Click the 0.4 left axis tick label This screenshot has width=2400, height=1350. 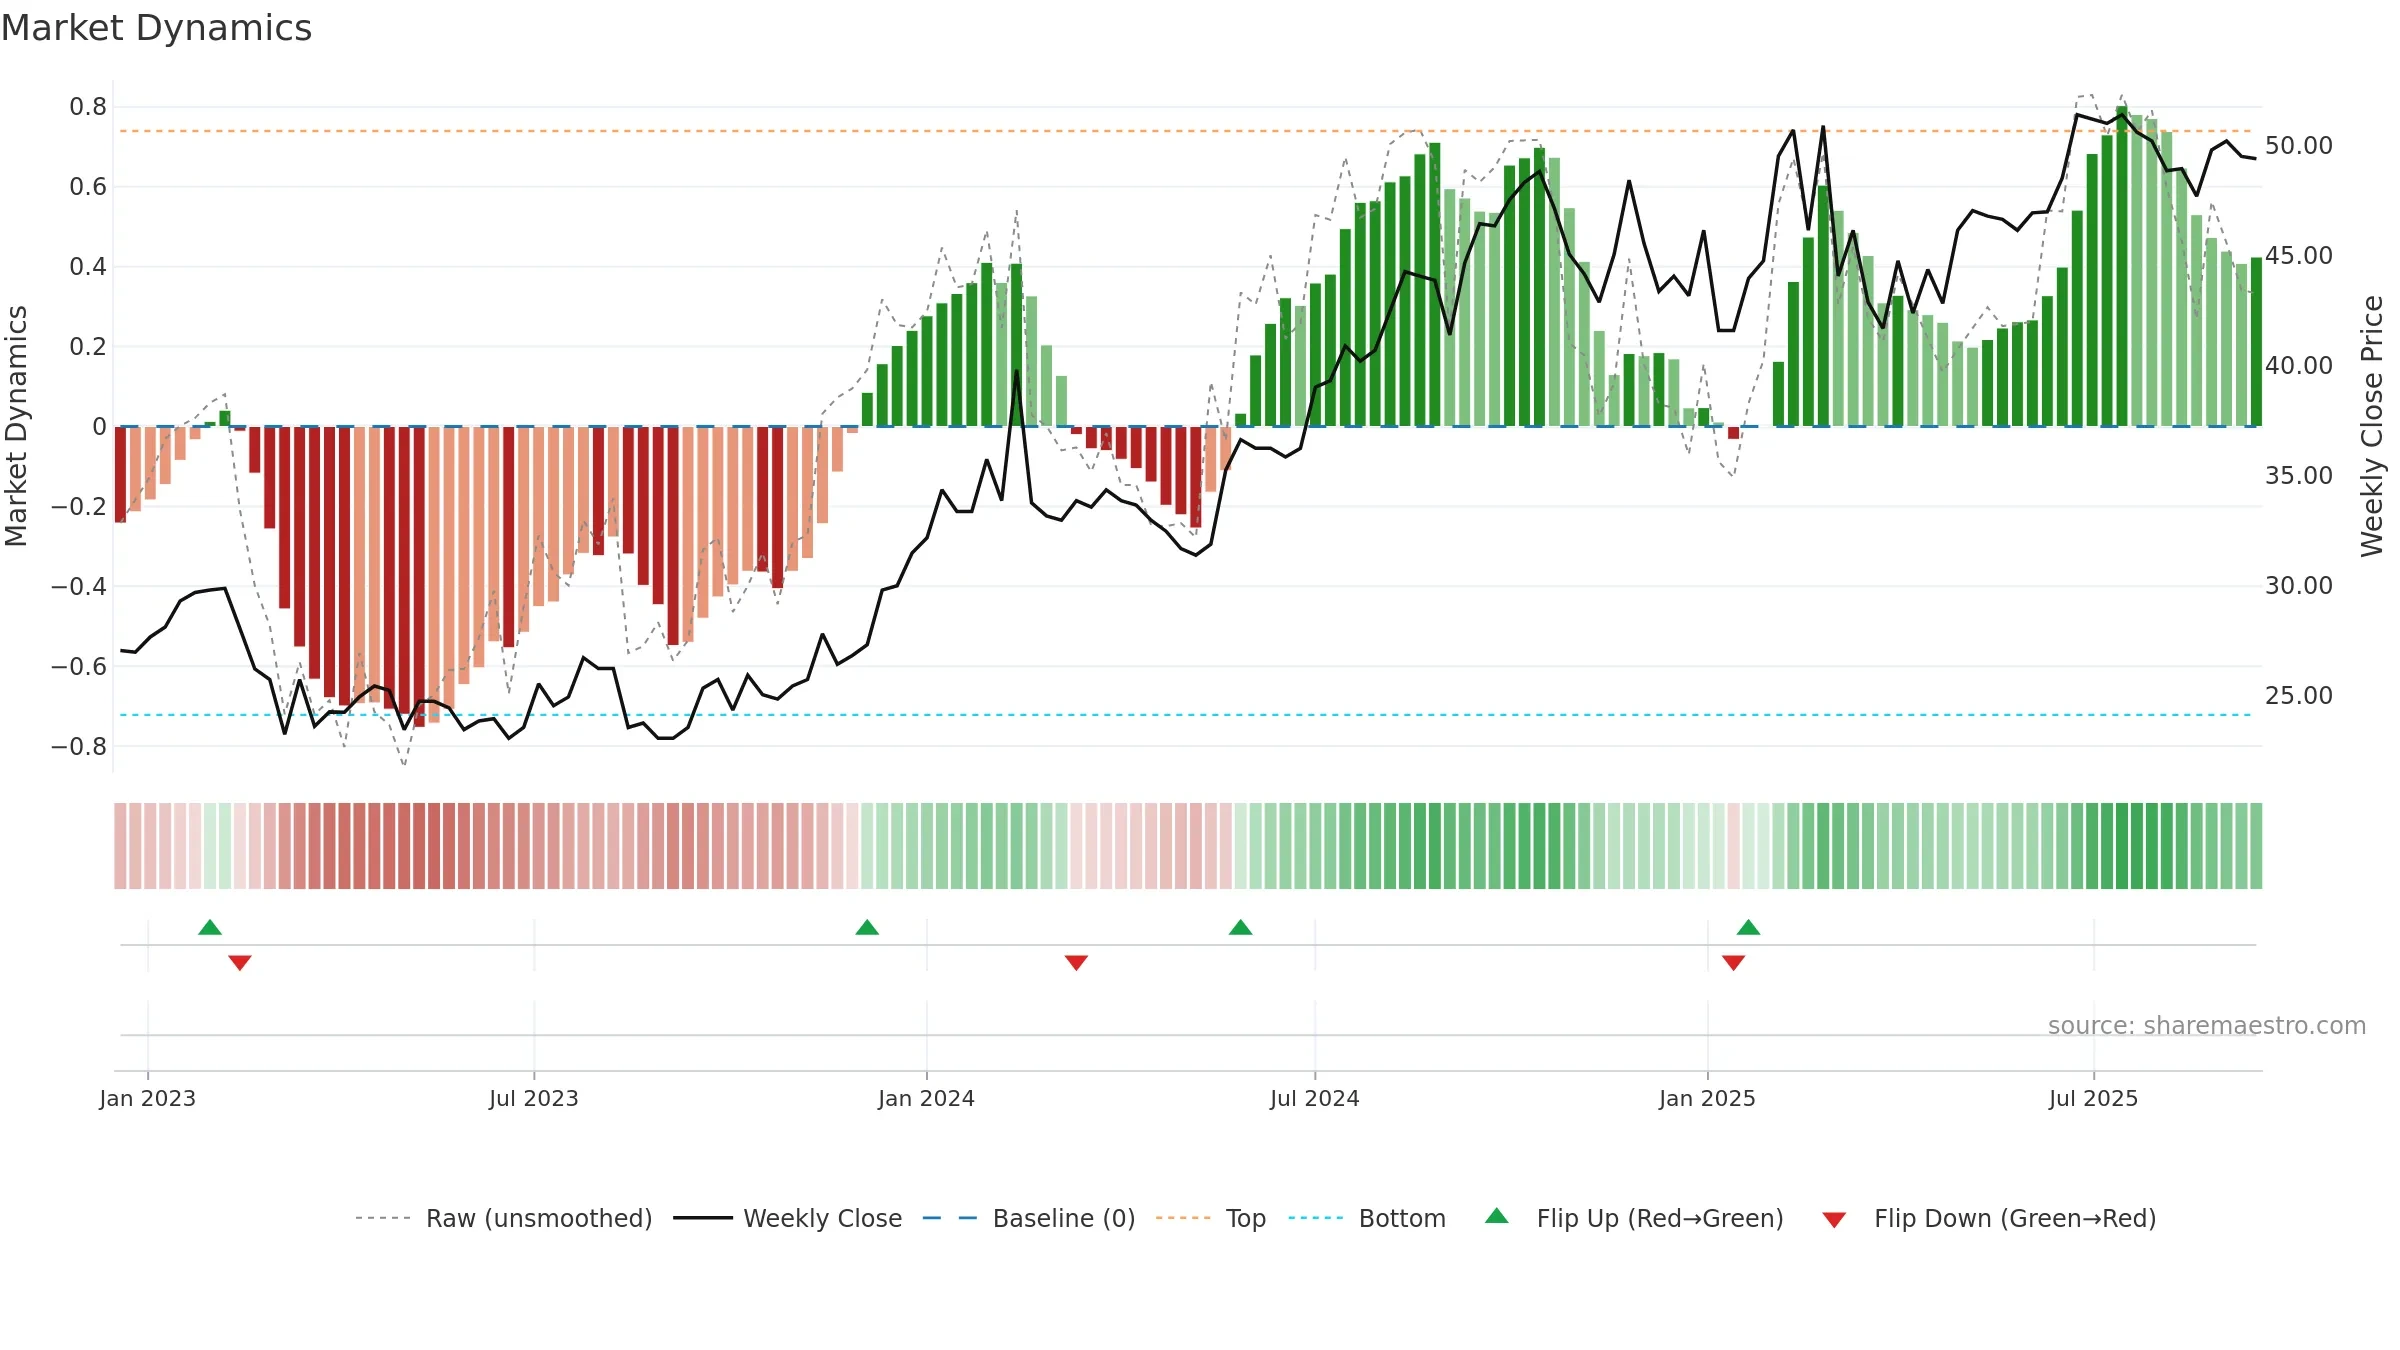click(x=88, y=267)
